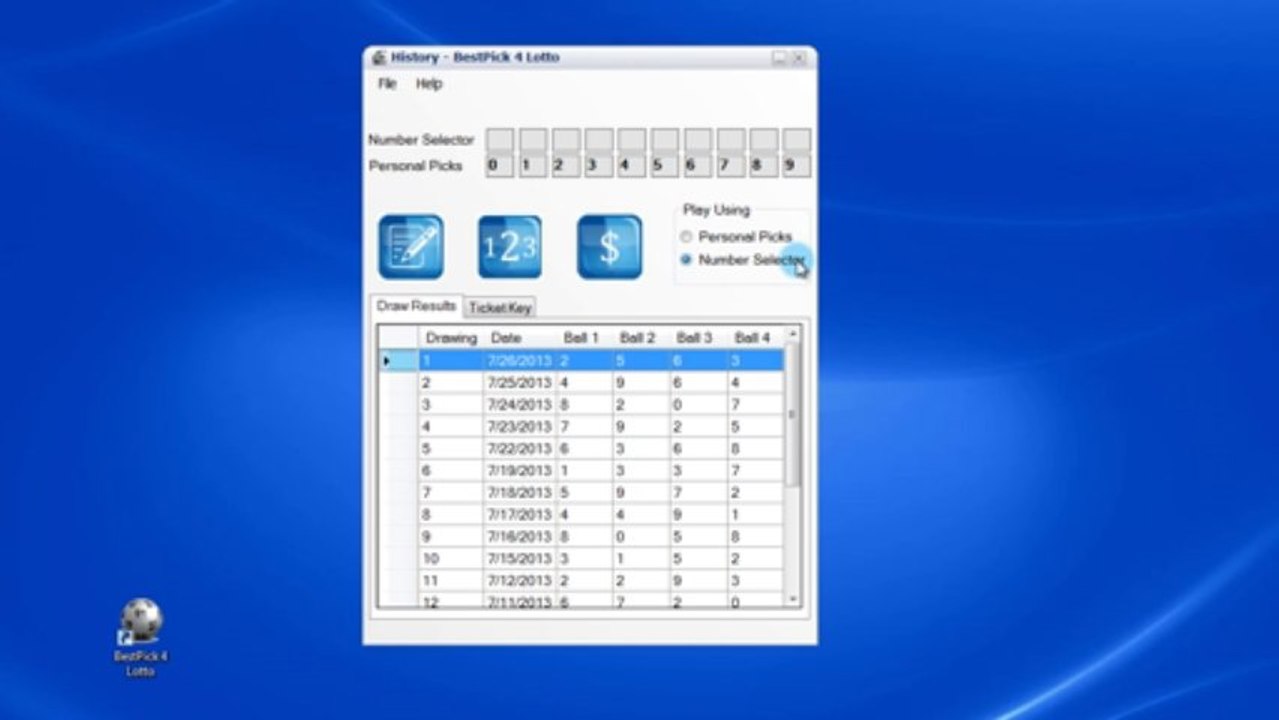The height and width of the screenshot is (720, 1279).
Task: Click the Drawing number cell 11
Action: click(x=451, y=580)
